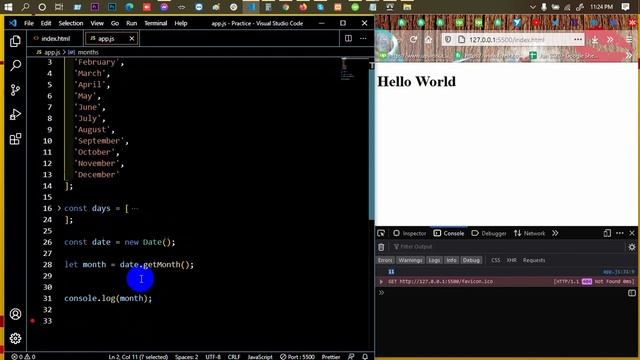Toggle the Errors console filter
The height and width of the screenshot is (360, 640).
tap(385, 260)
